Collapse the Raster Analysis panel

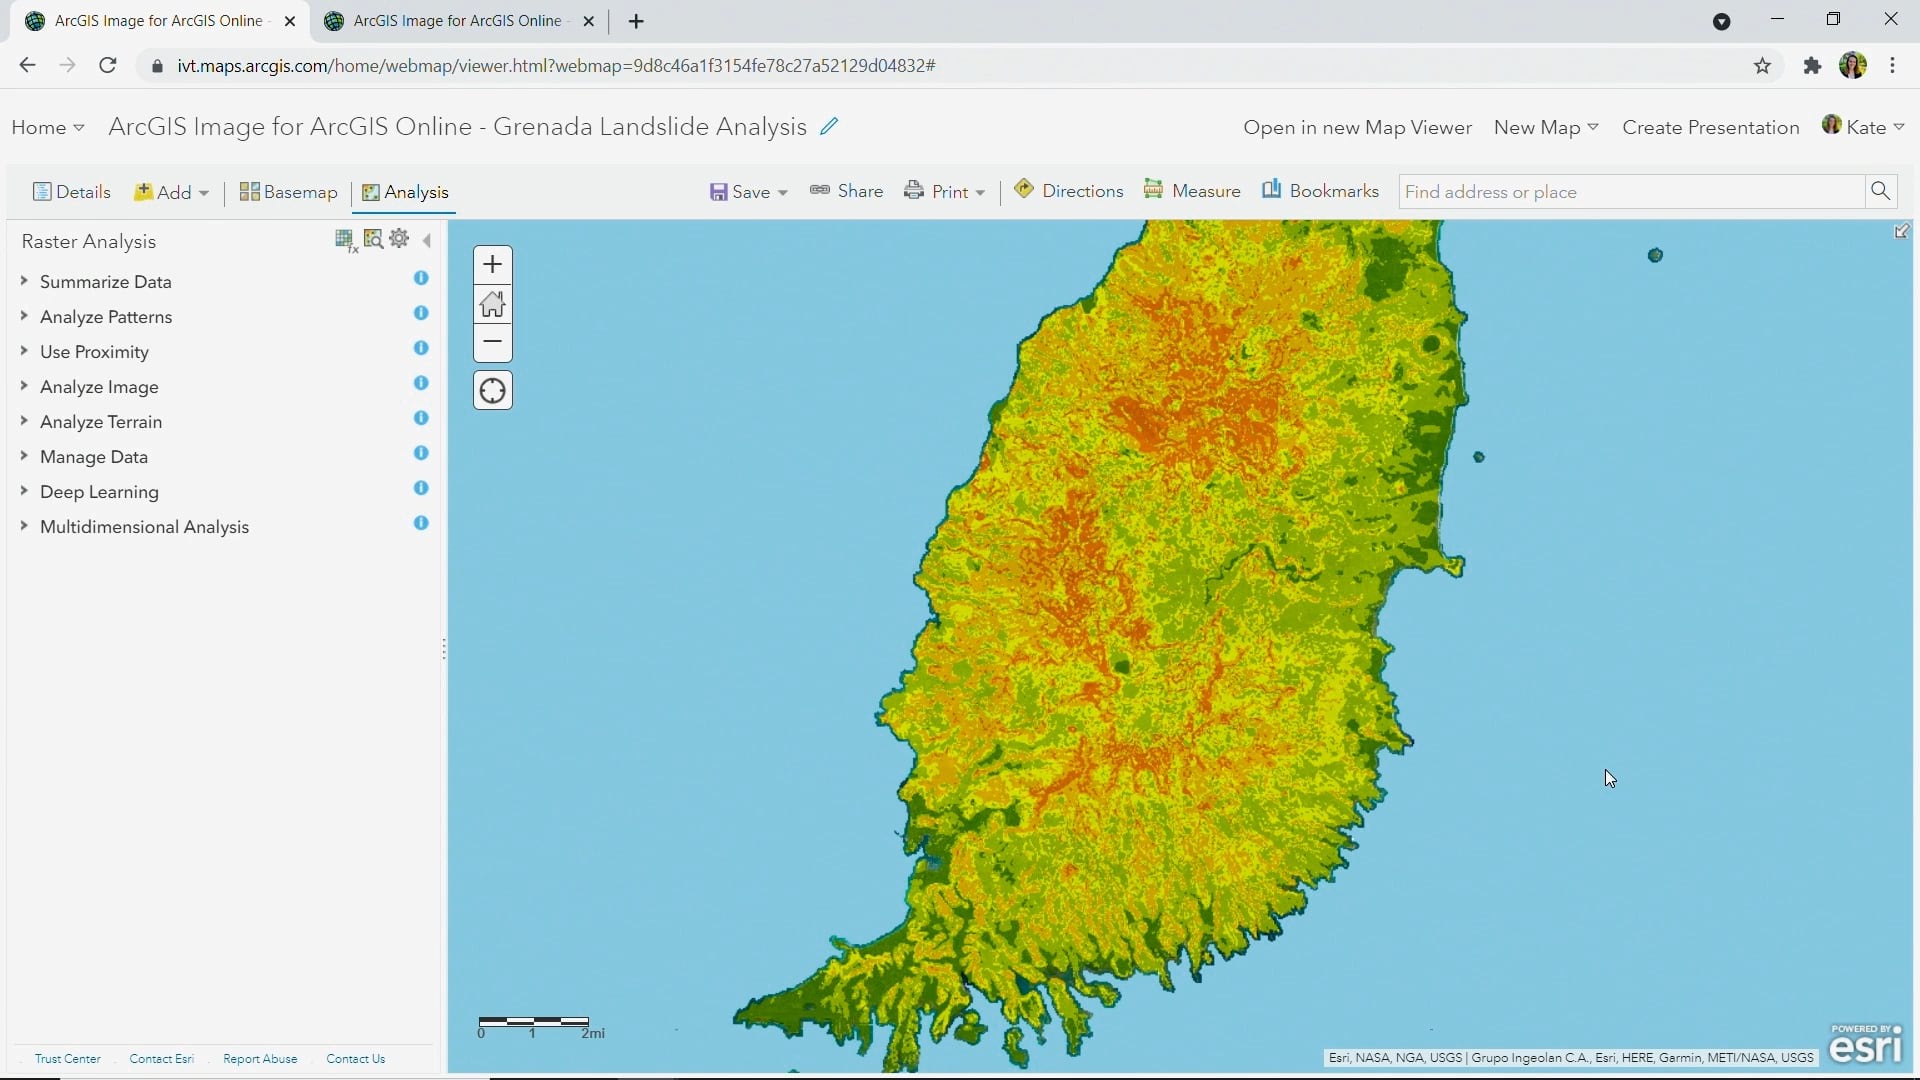click(x=427, y=240)
